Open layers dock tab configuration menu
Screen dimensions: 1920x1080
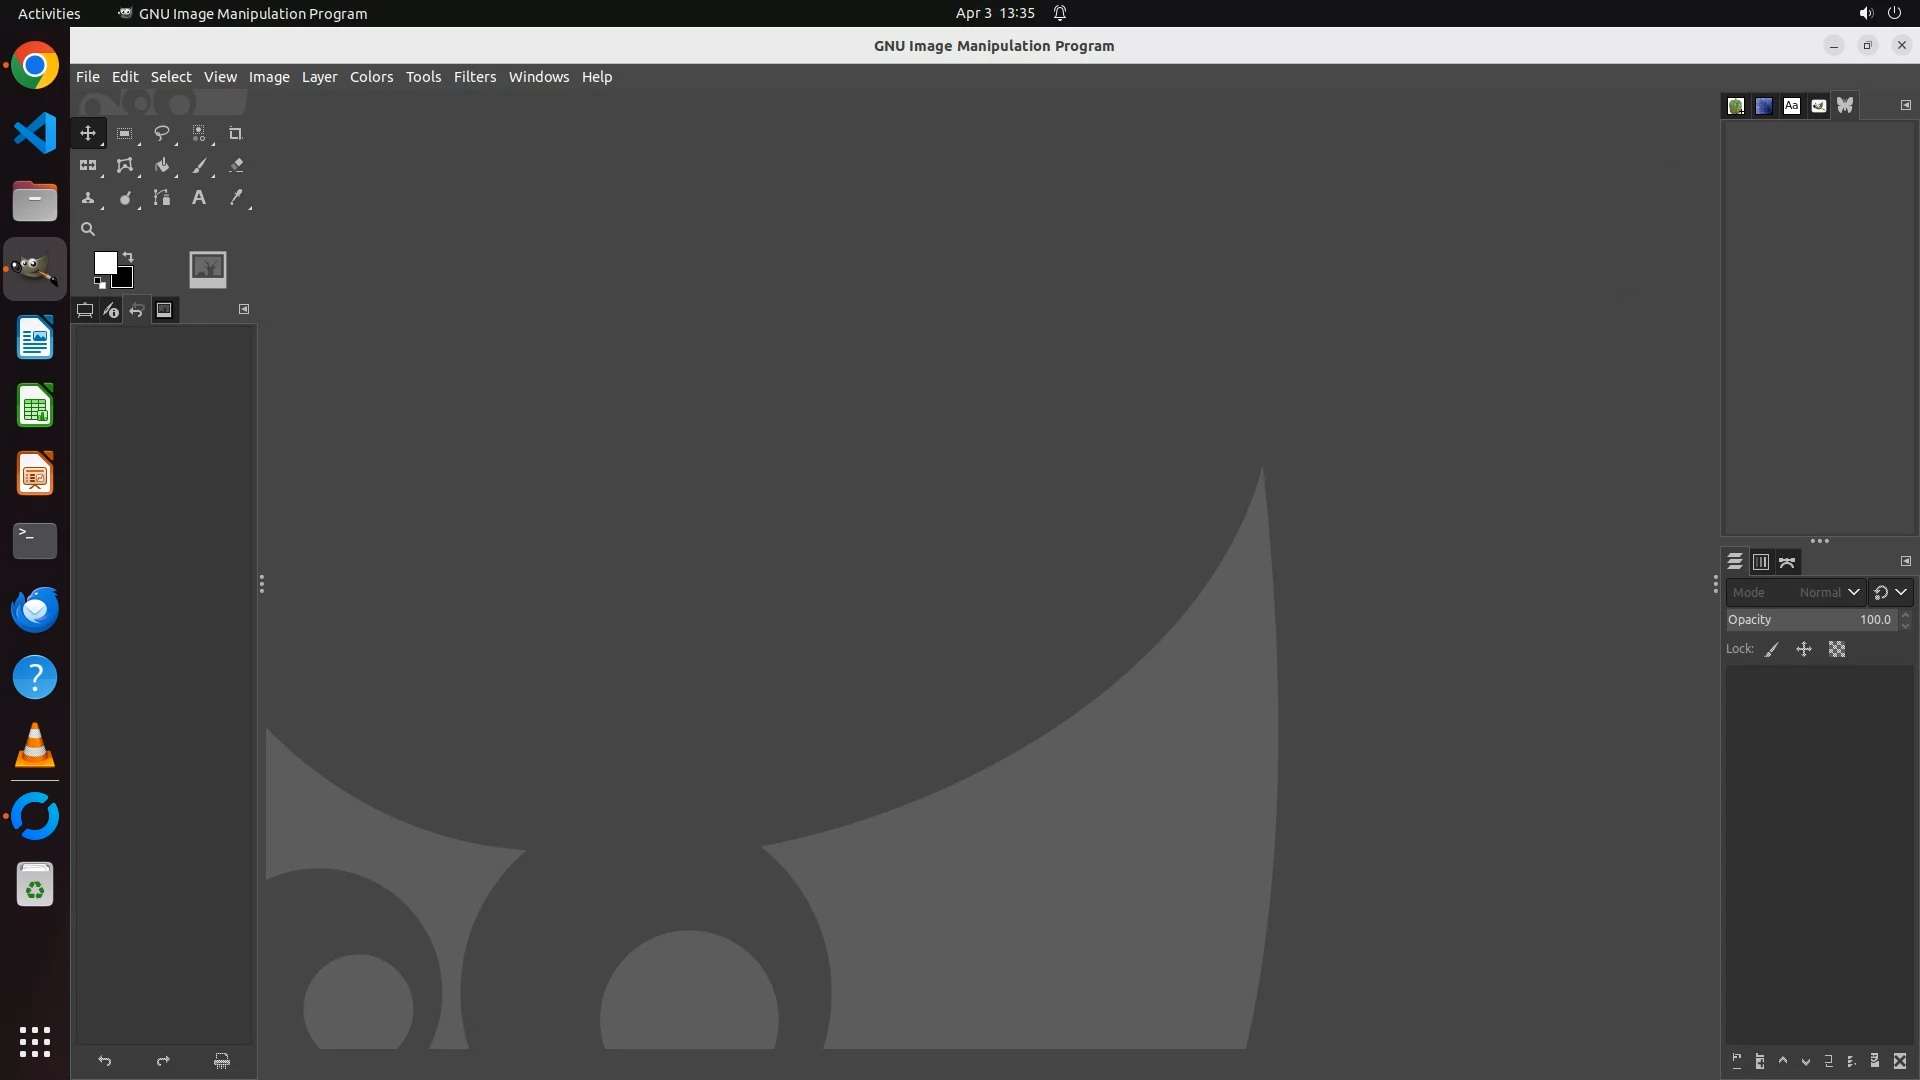coord(1905,561)
